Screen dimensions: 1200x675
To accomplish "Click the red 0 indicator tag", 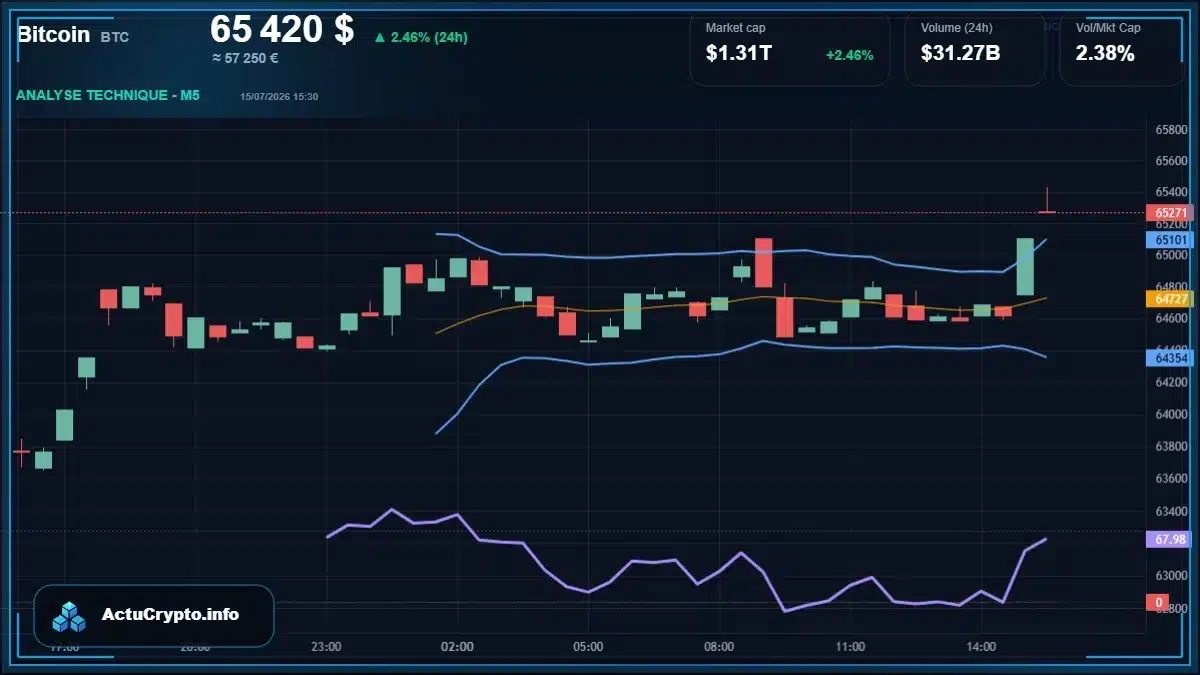I will [1158, 602].
